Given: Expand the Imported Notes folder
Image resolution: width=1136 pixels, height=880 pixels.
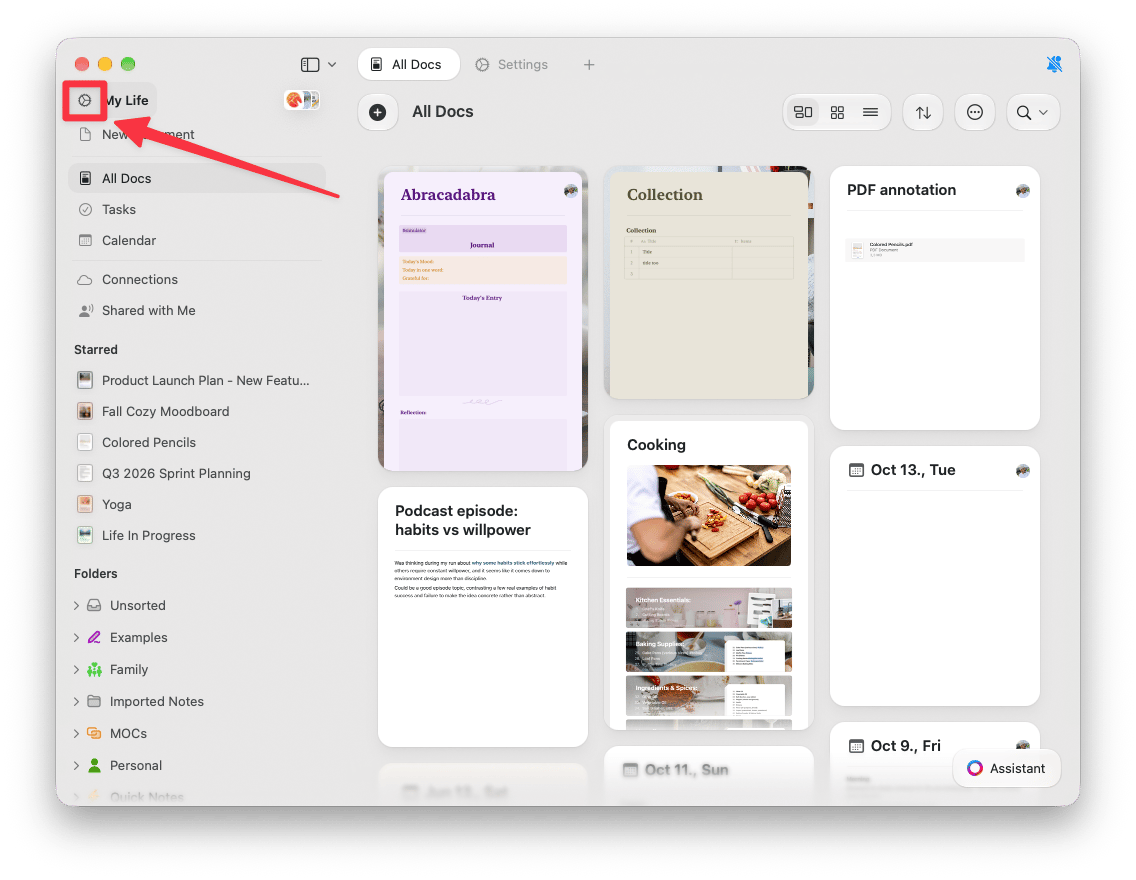Looking at the screenshot, I should [76, 701].
